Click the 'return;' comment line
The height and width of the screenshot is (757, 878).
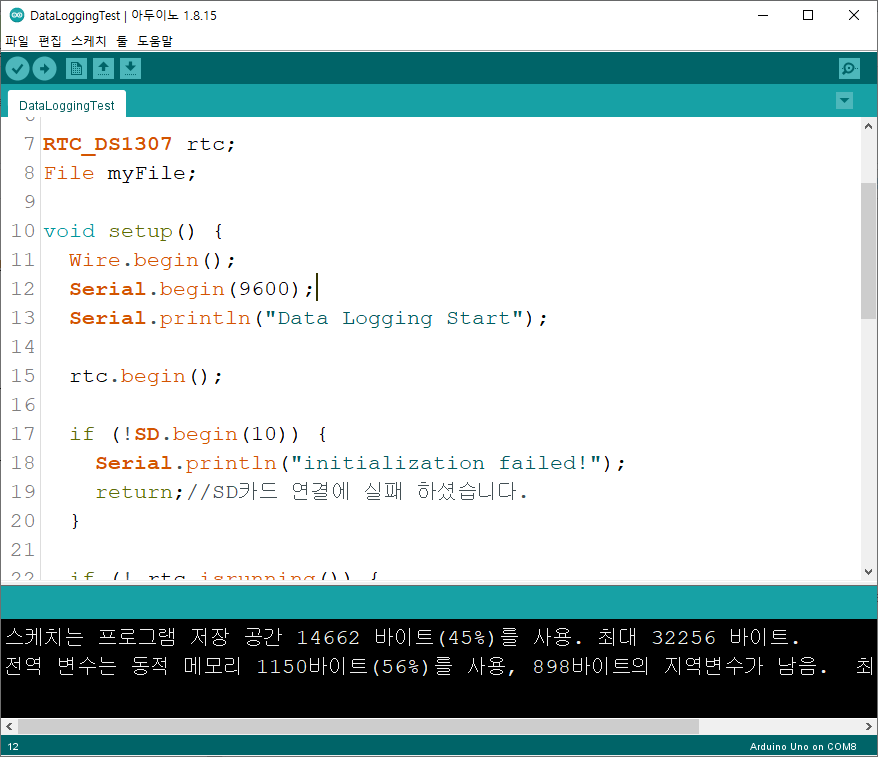(311, 492)
